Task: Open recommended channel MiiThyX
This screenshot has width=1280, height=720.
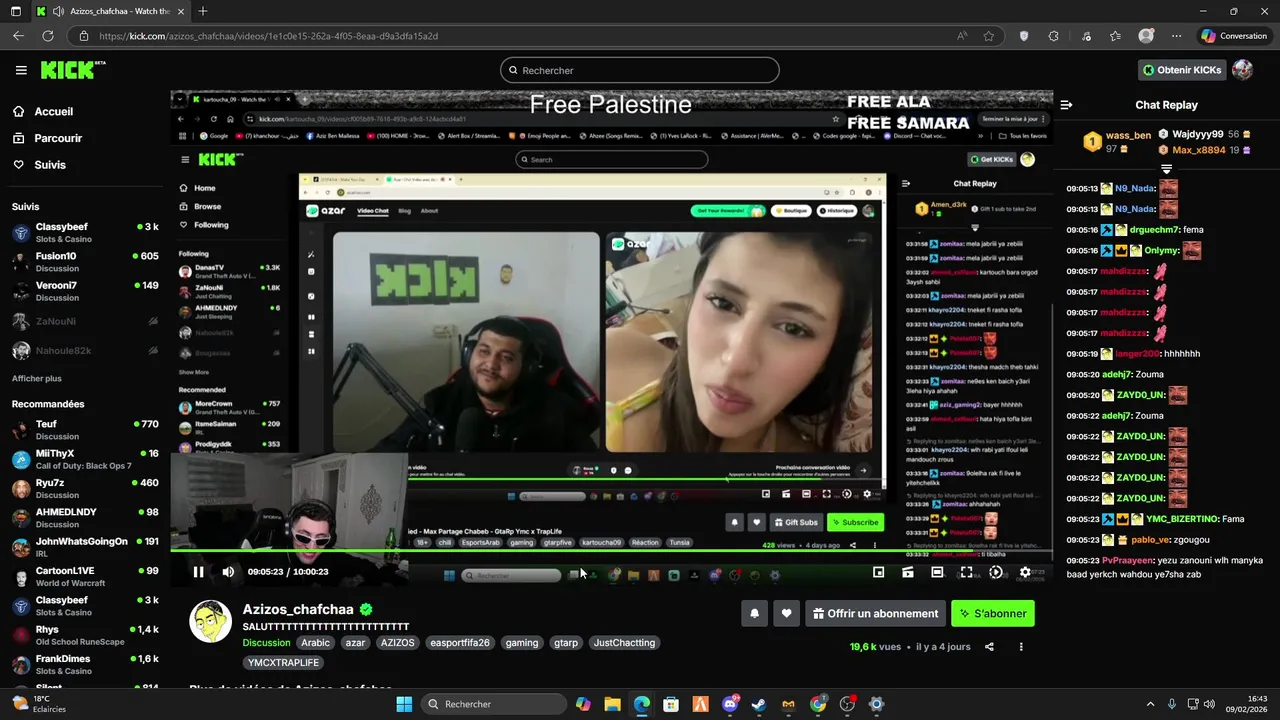Action: coord(85,459)
